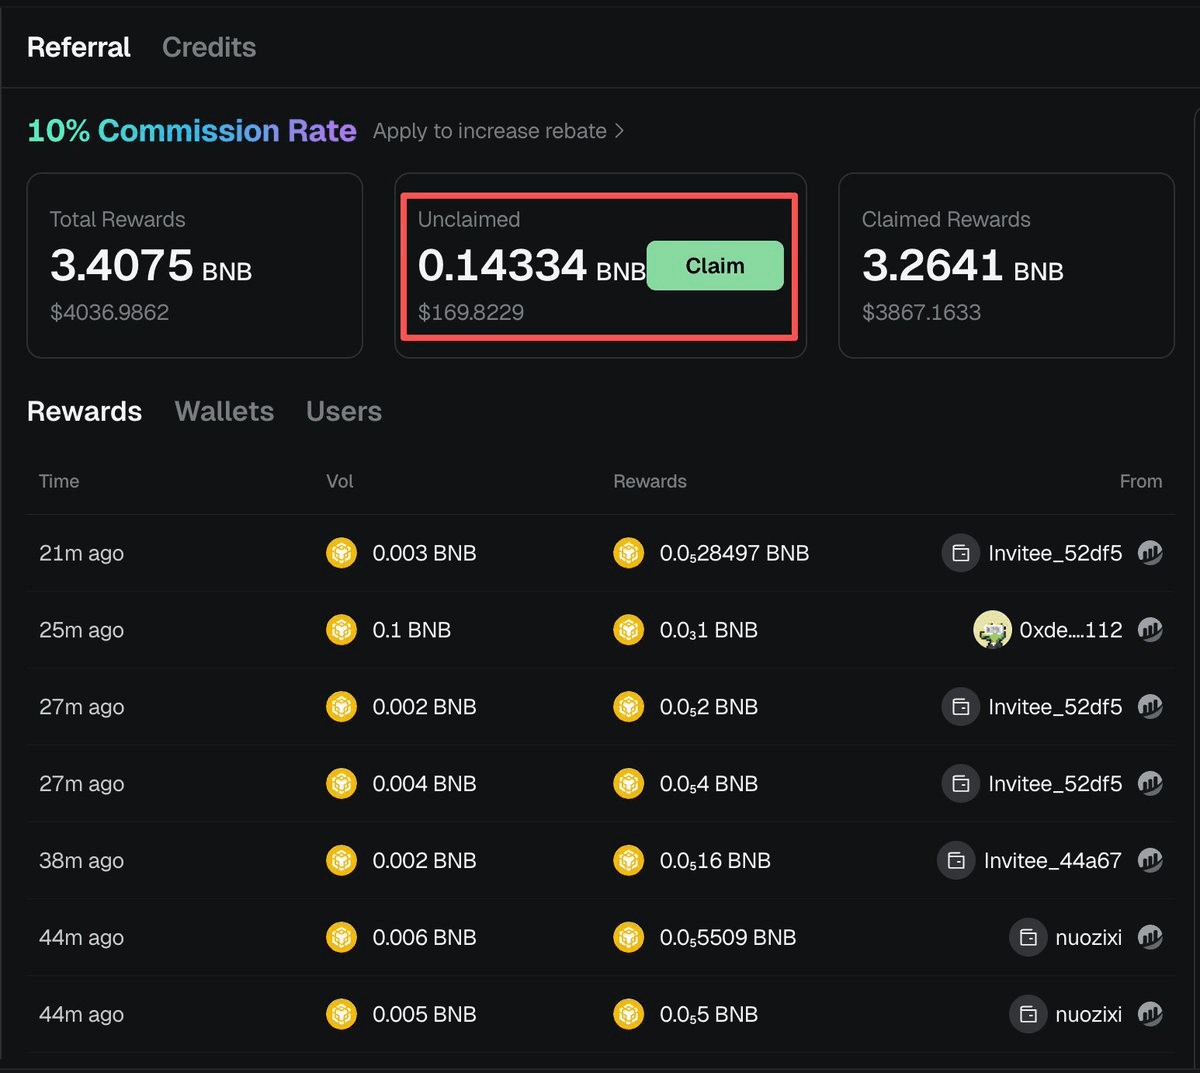Click the chart icon next to Invitee_44a67

pyautogui.click(x=1150, y=860)
